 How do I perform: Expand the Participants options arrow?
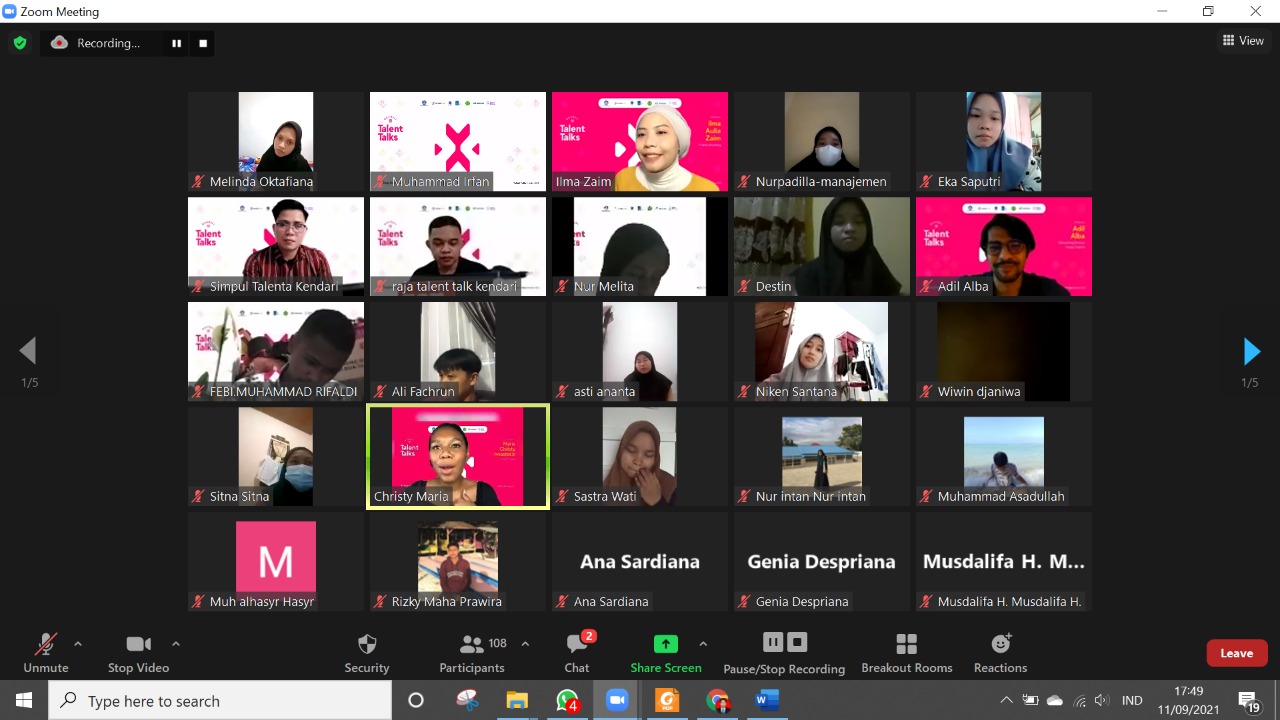[525, 644]
